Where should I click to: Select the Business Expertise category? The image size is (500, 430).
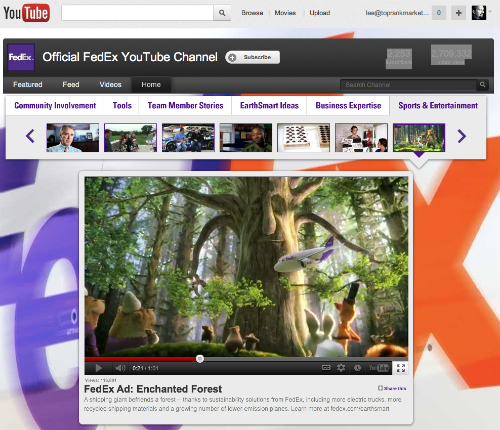[348, 106]
